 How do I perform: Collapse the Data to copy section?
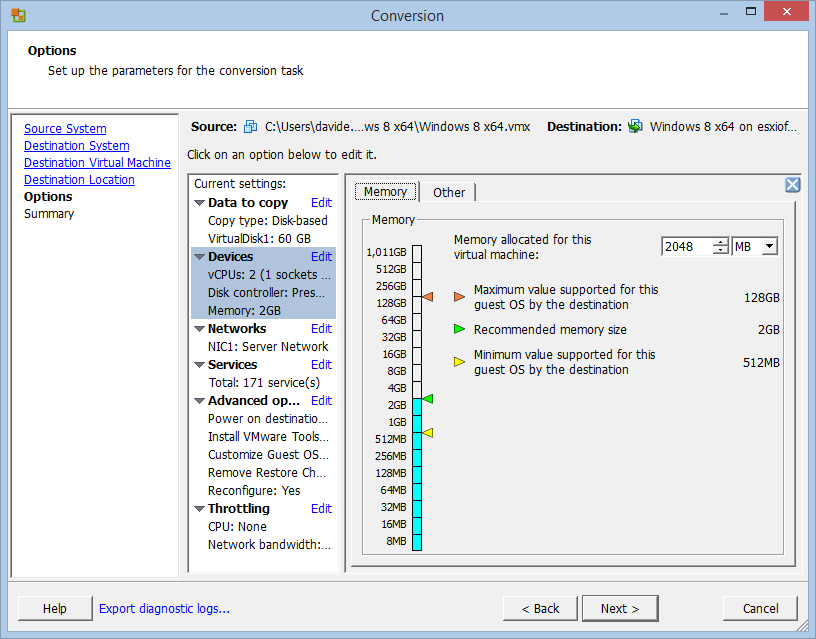point(199,203)
